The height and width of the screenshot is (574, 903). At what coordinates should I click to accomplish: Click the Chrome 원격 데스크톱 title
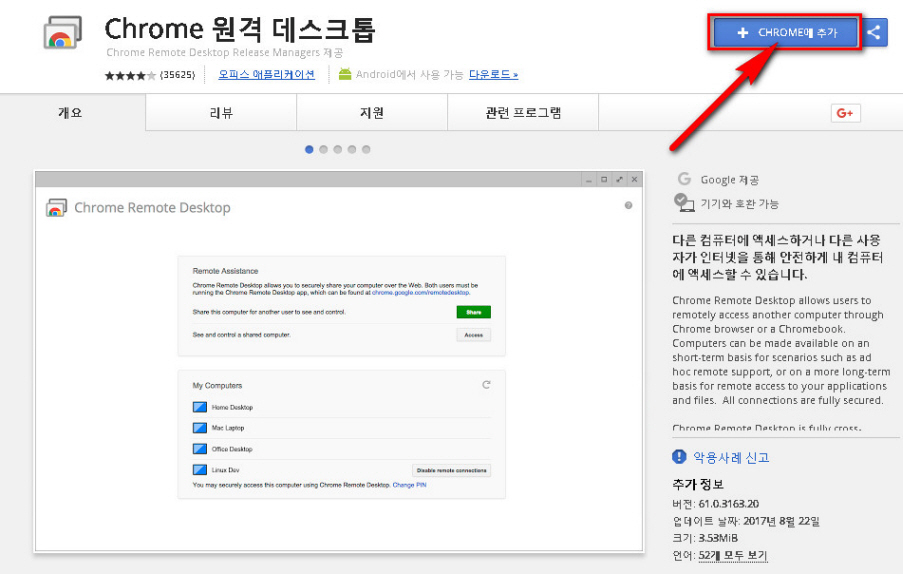pos(240,29)
